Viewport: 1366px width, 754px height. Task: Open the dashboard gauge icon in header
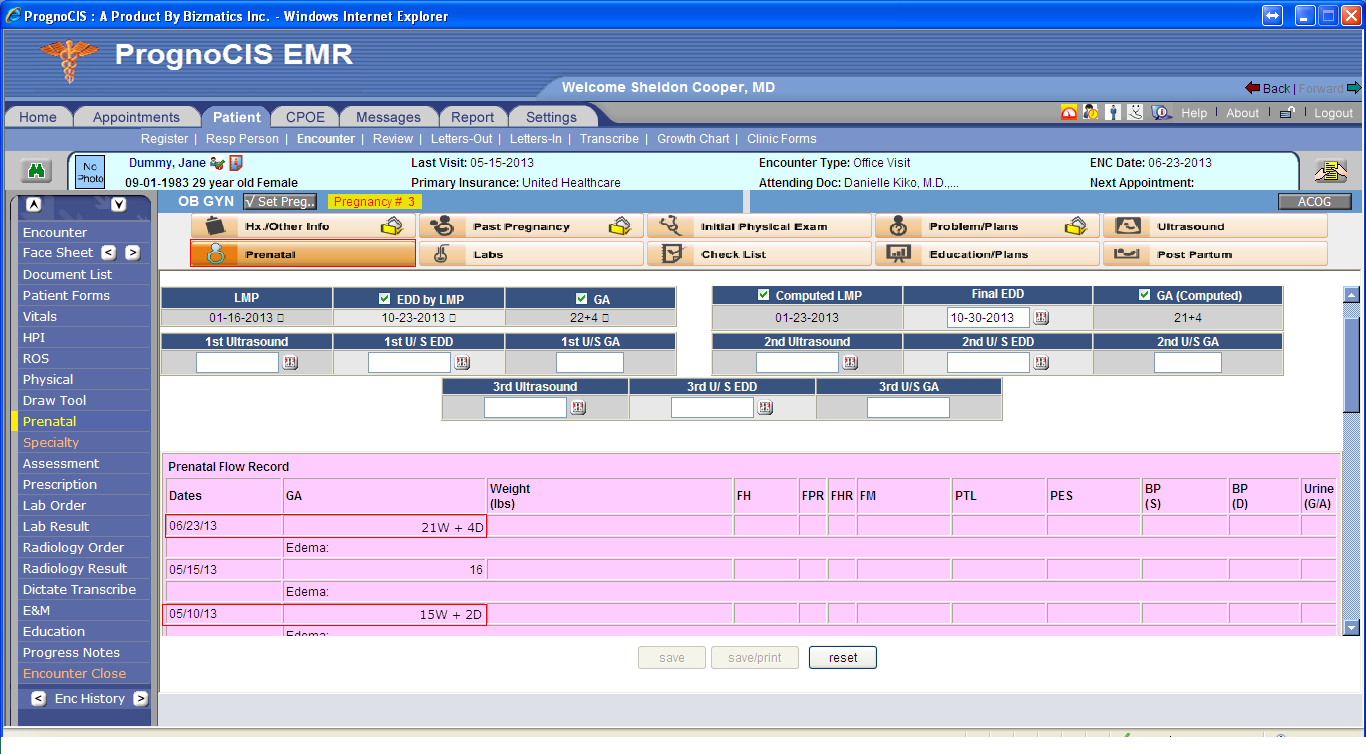click(x=1069, y=113)
